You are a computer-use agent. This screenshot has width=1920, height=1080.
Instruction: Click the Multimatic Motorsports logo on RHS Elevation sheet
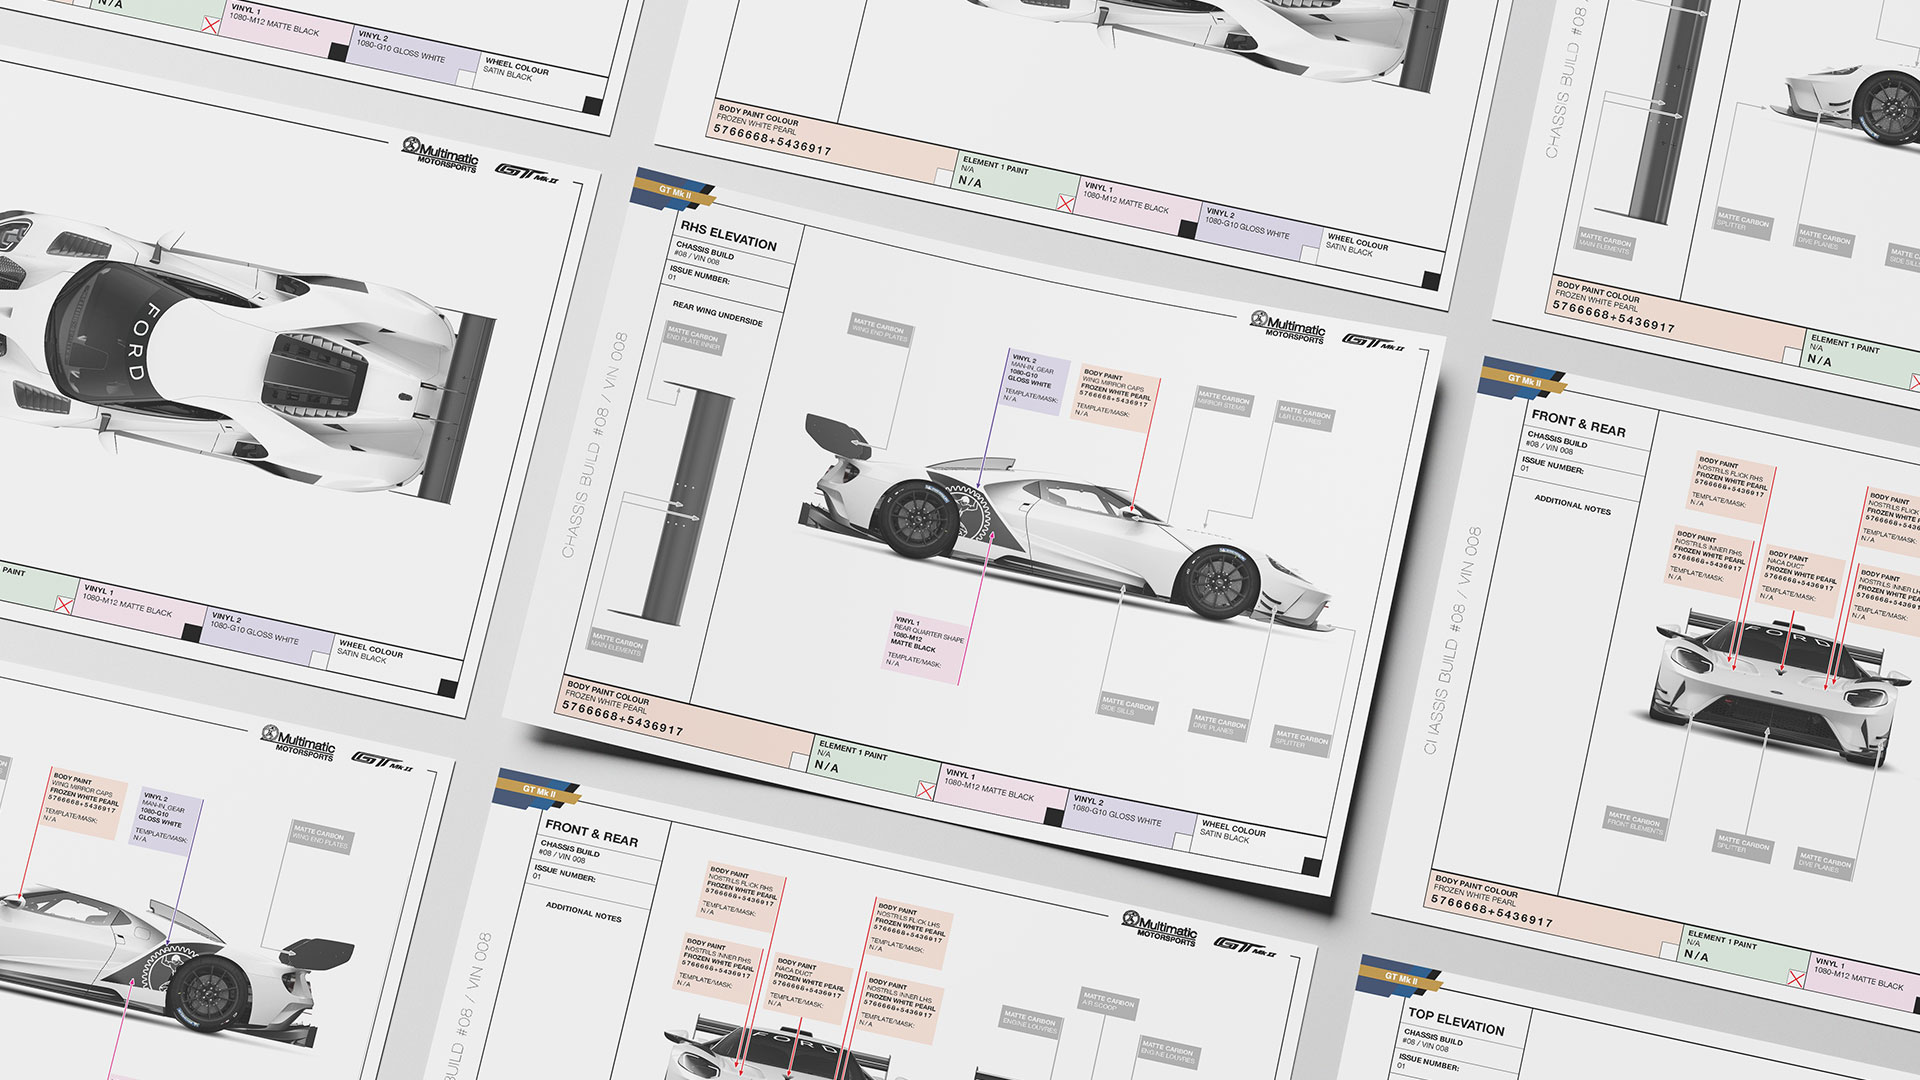tap(1288, 327)
